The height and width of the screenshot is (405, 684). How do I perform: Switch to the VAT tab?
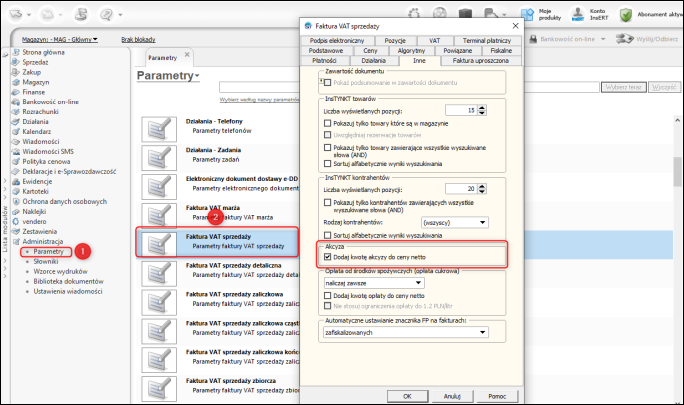(435, 41)
